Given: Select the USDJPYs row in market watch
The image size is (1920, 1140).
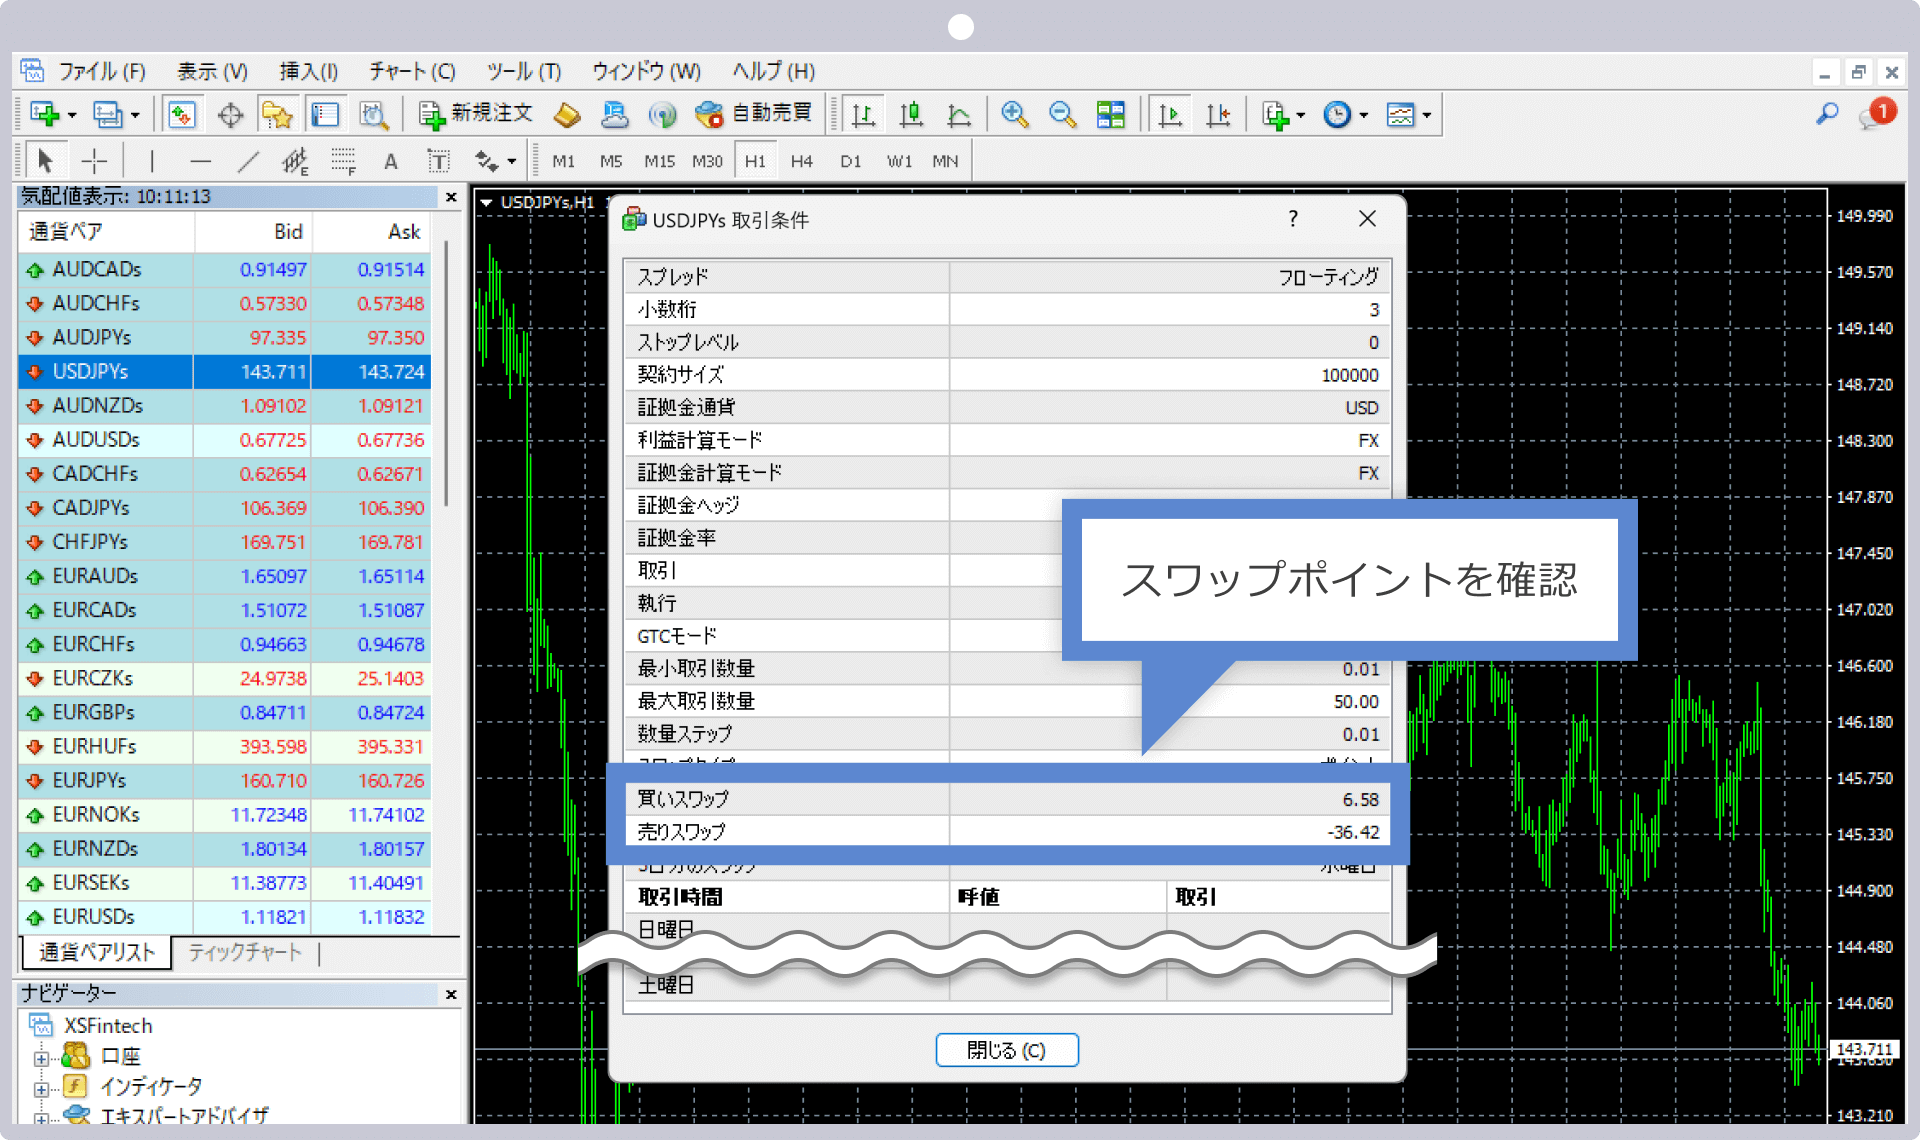Looking at the screenshot, I should pos(225,371).
